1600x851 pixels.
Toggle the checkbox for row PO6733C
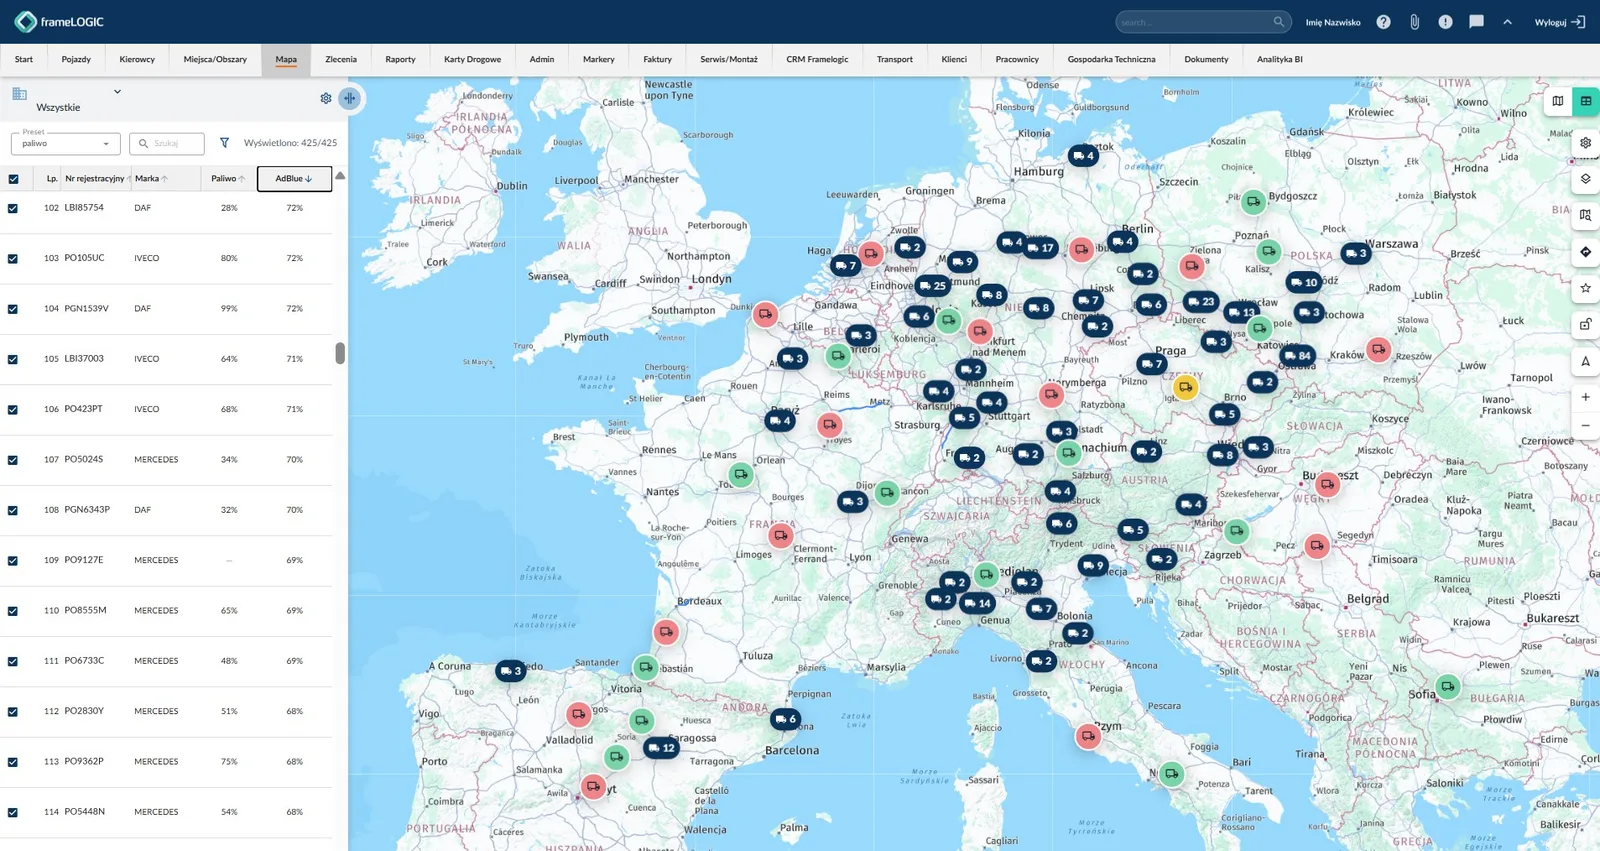pos(13,661)
